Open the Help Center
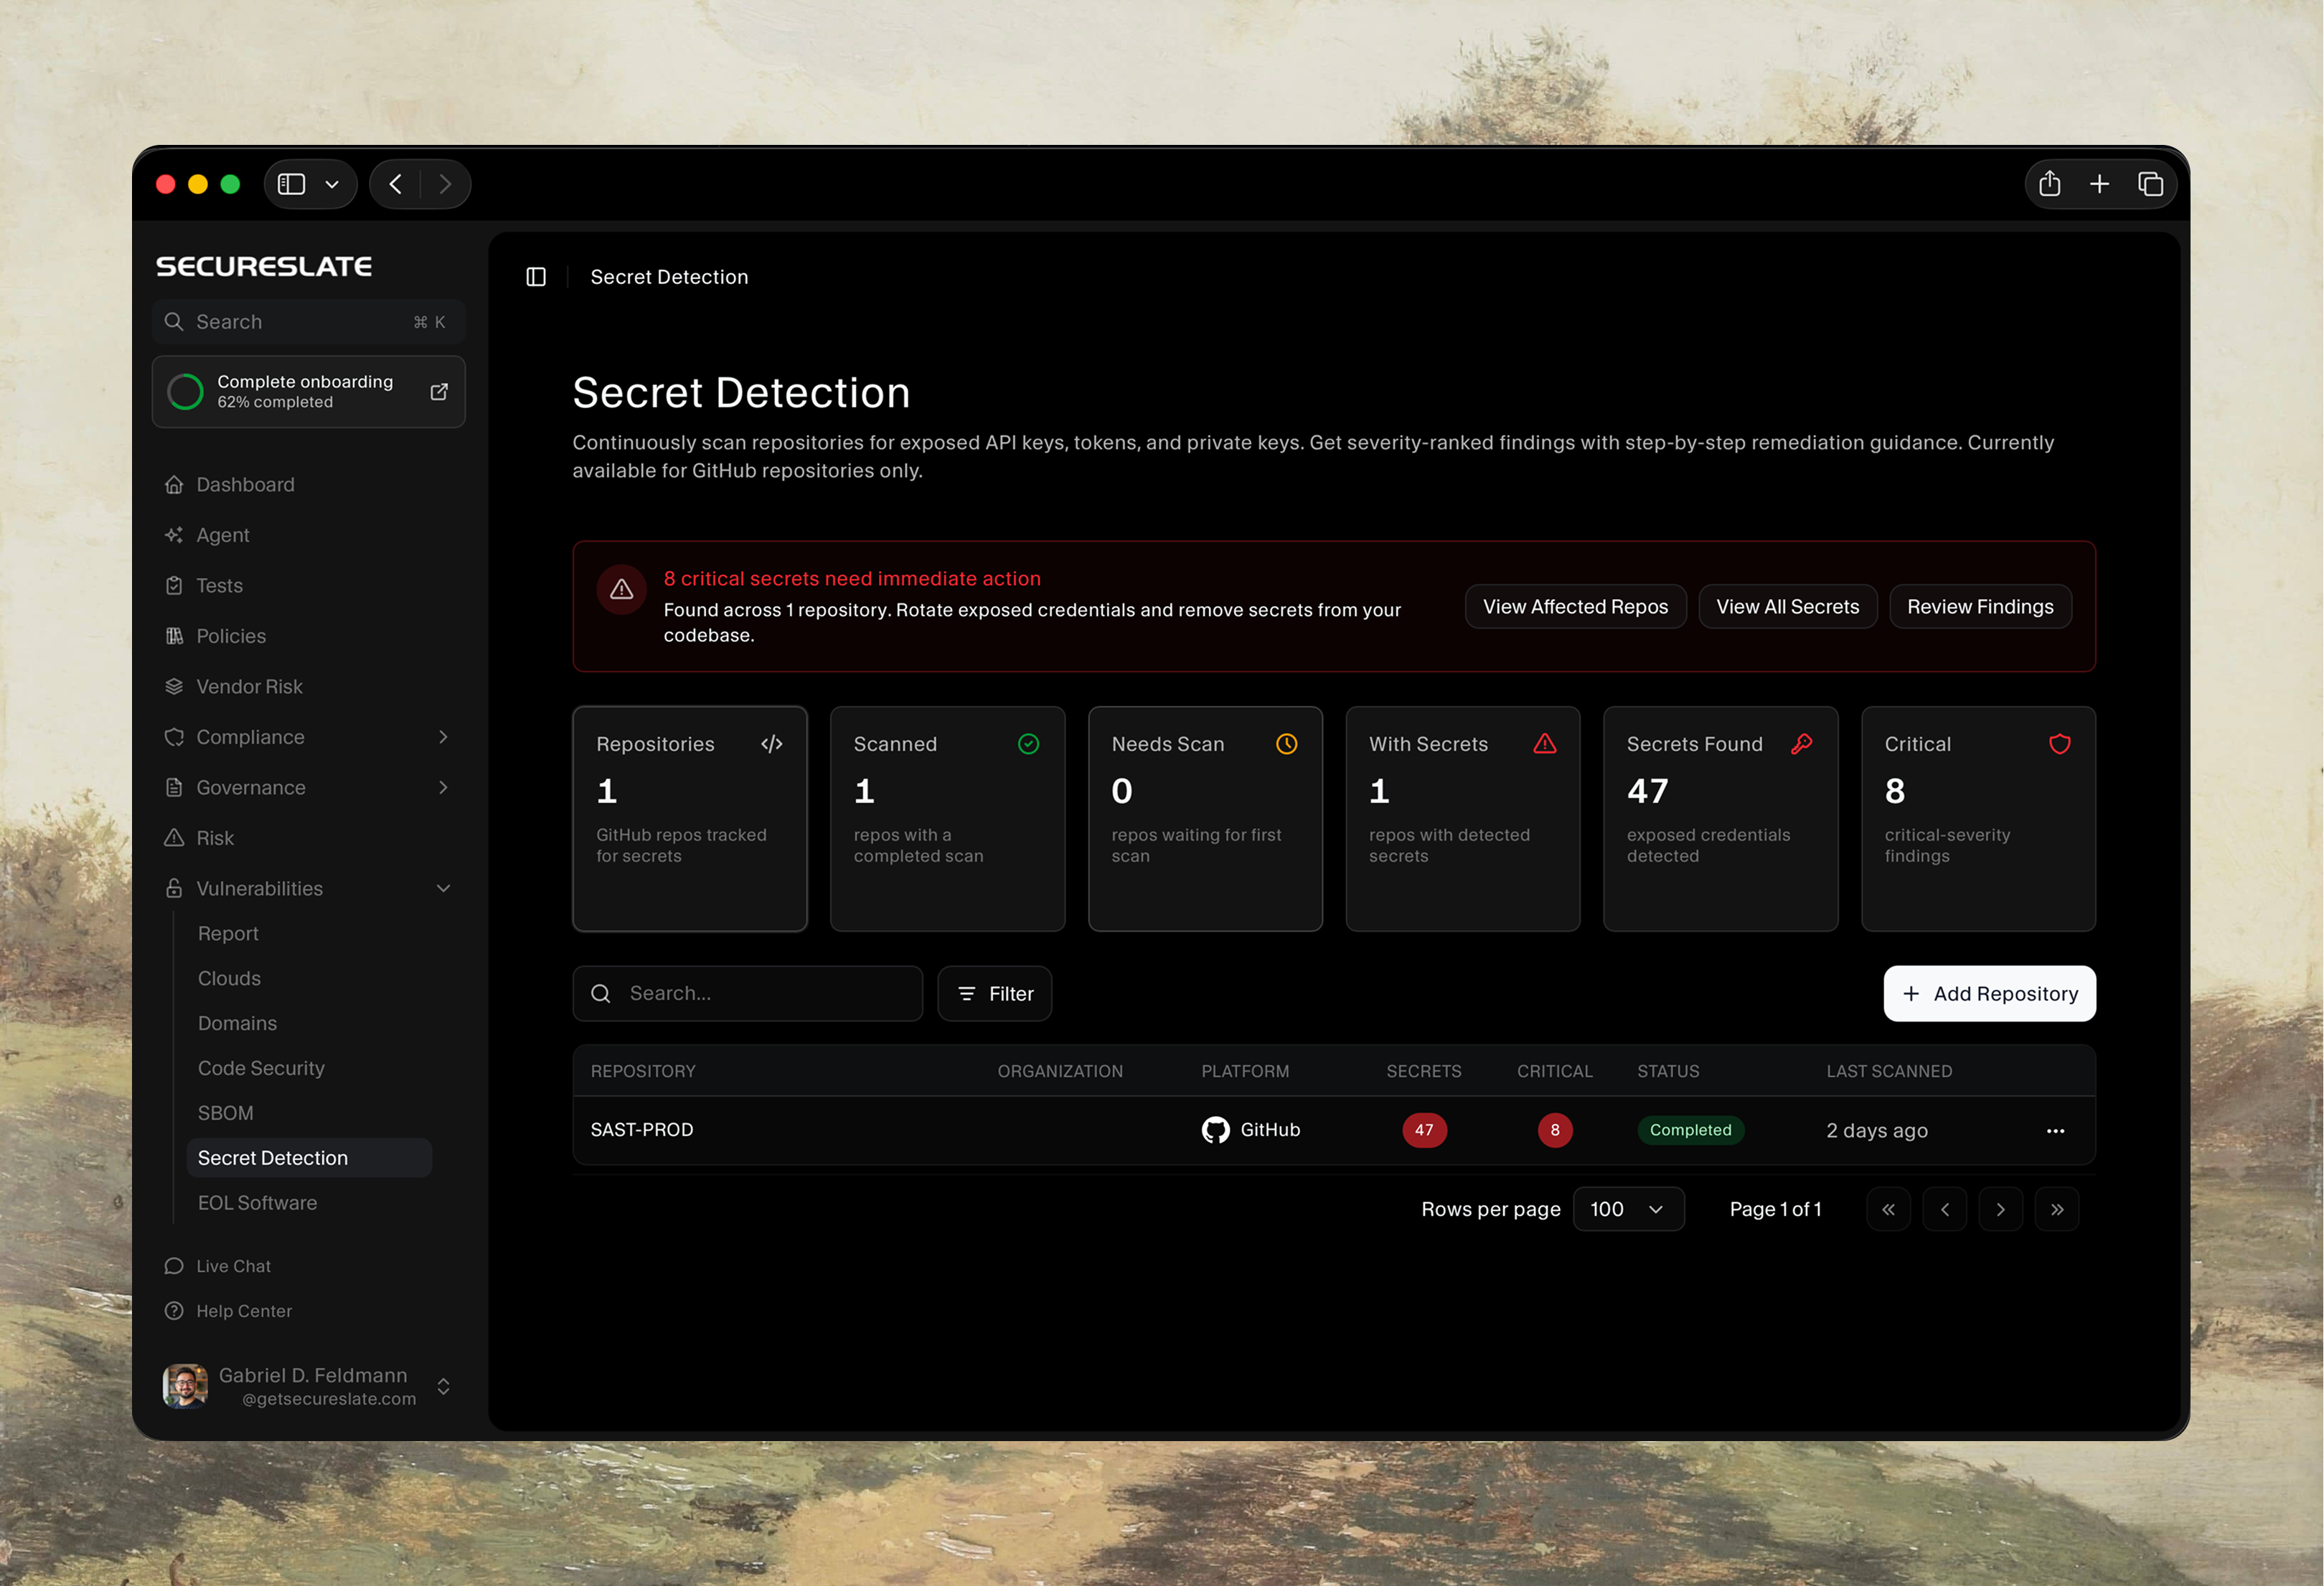Screen dimensions: 2324x1586 (x=228, y=1311)
